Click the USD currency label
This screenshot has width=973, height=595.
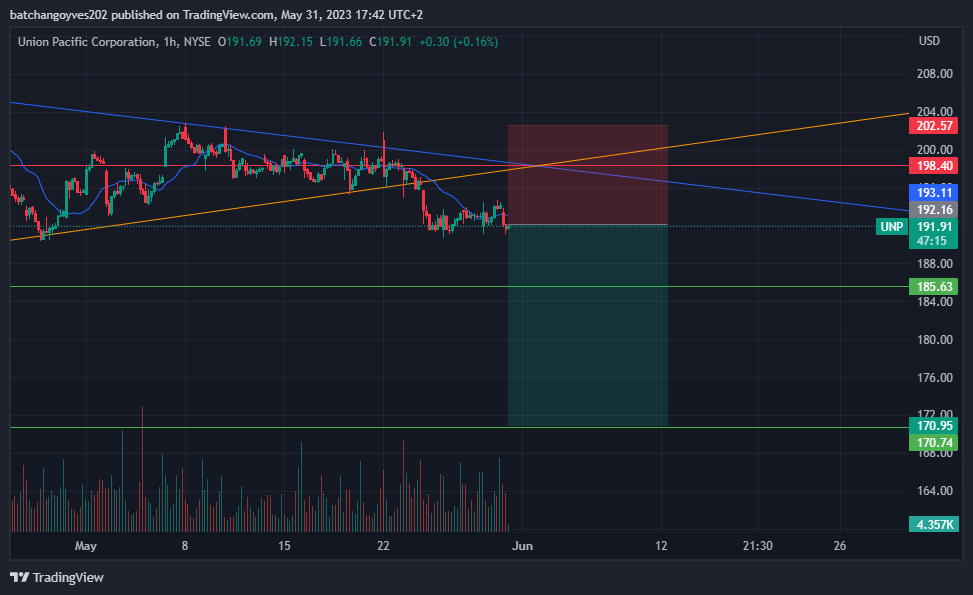929,41
